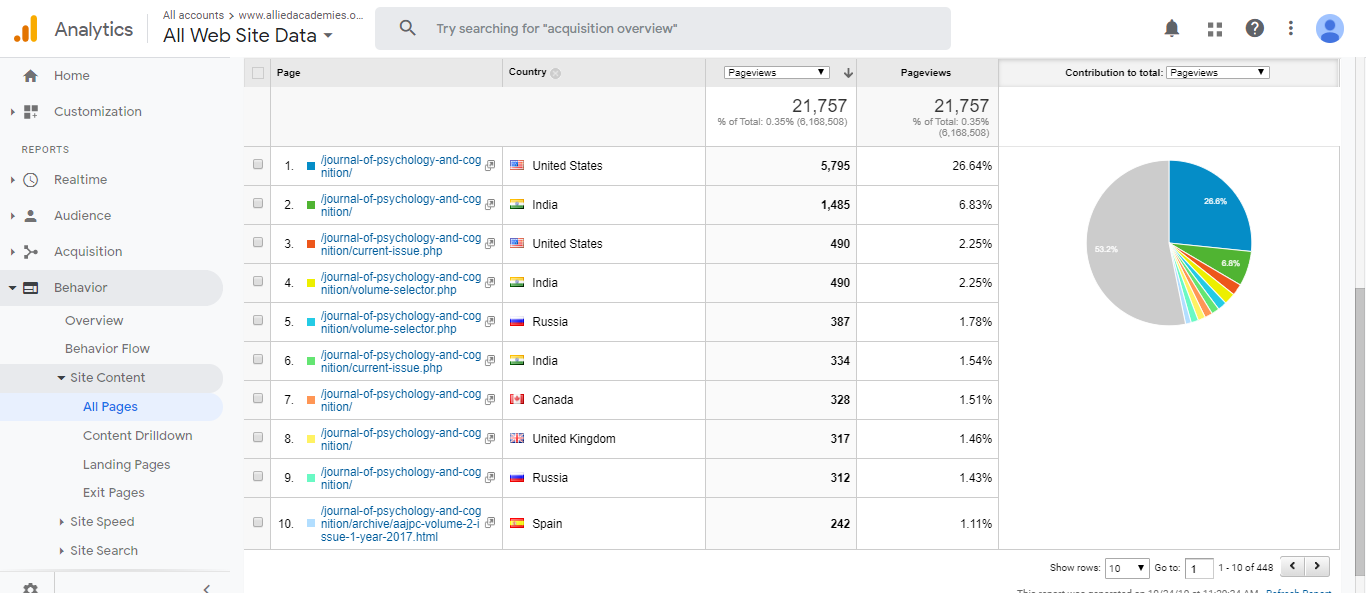Click the notifications bell icon
Screen dimensions: 1366x593
(x=1172, y=29)
